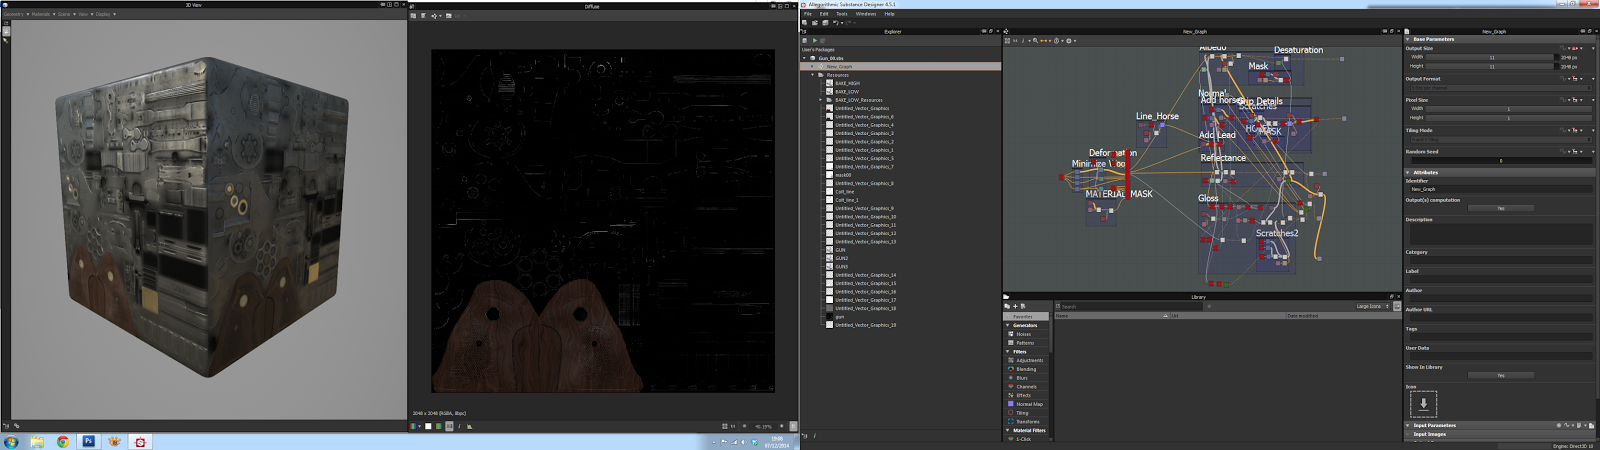This screenshot has height=450, width=1600.
Task: Collapse Base Parameters section
Action: click(1408, 39)
